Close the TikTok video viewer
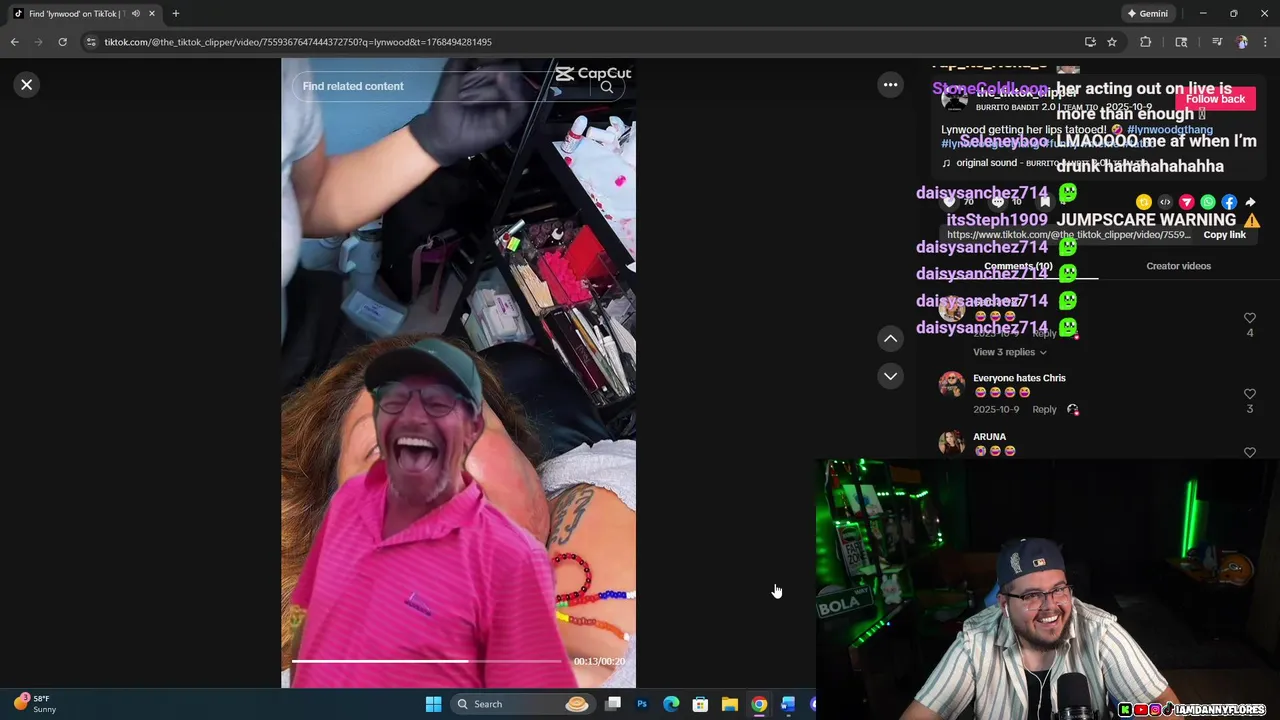The image size is (1280, 720). [27, 85]
